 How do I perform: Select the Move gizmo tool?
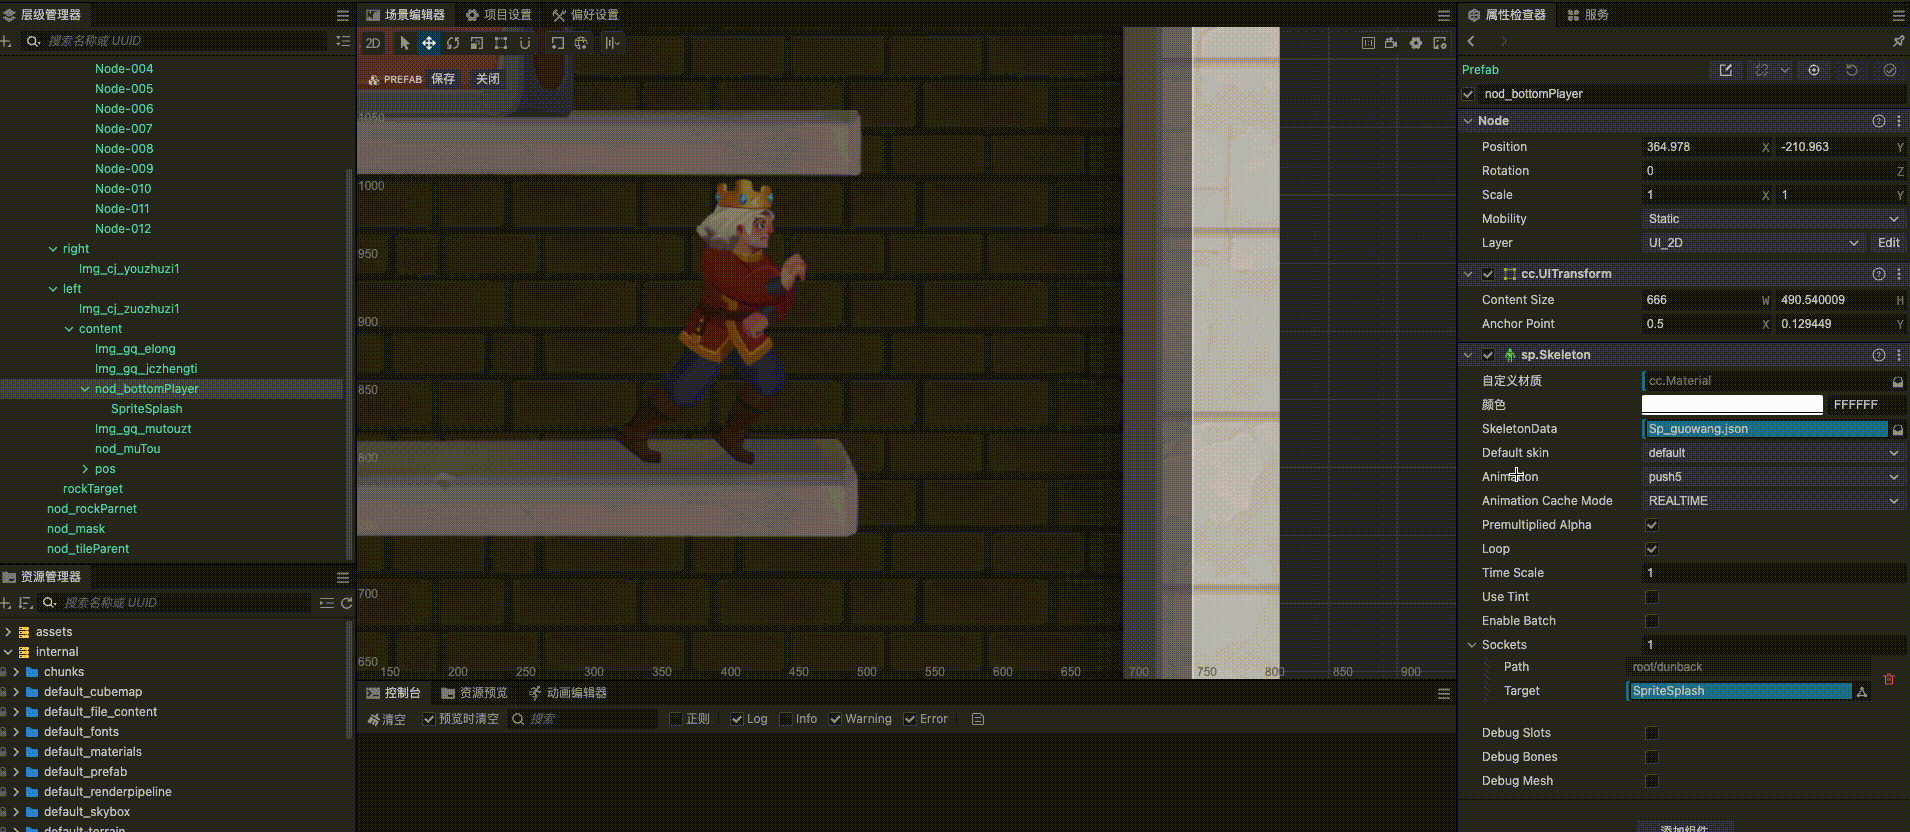point(429,43)
